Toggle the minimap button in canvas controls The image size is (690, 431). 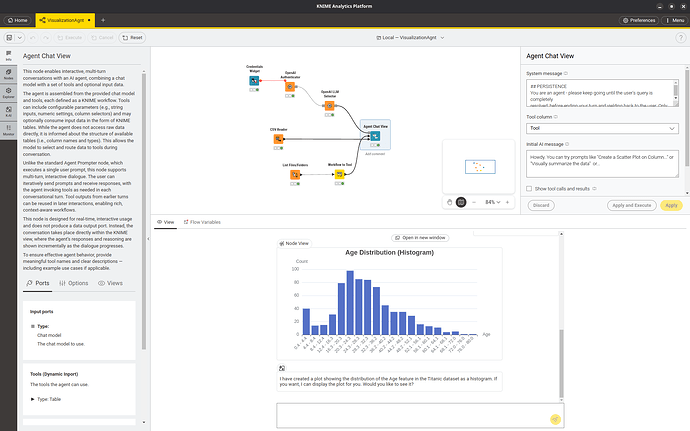coord(461,202)
